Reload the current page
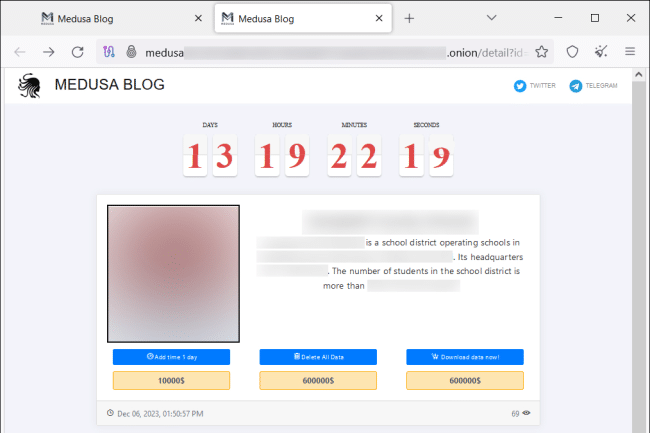Screen dimensions: 650x433 click(x=77, y=52)
